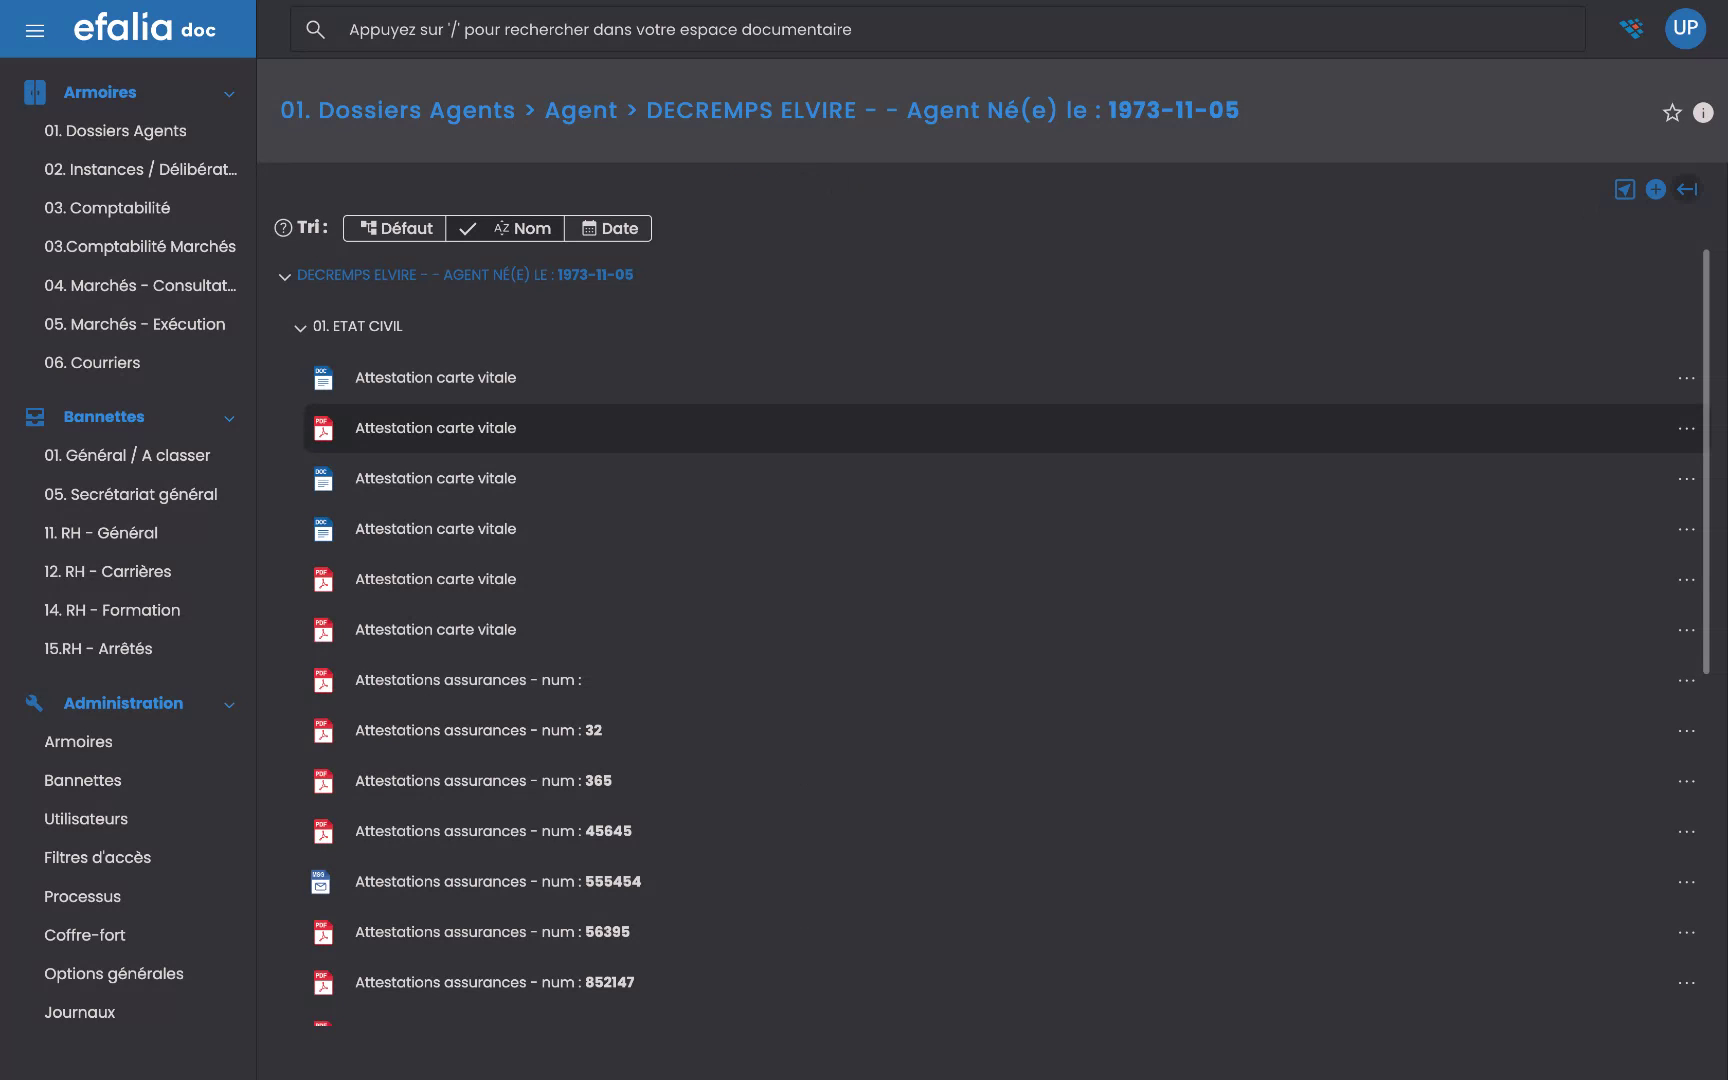Collapse the Armoires section
This screenshot has height=1080, width=1728.
229,92
